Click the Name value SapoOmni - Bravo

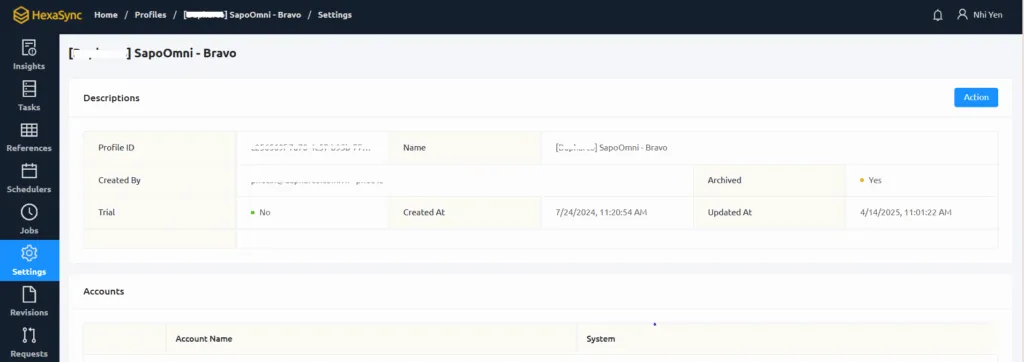click(x=611, y=148)
